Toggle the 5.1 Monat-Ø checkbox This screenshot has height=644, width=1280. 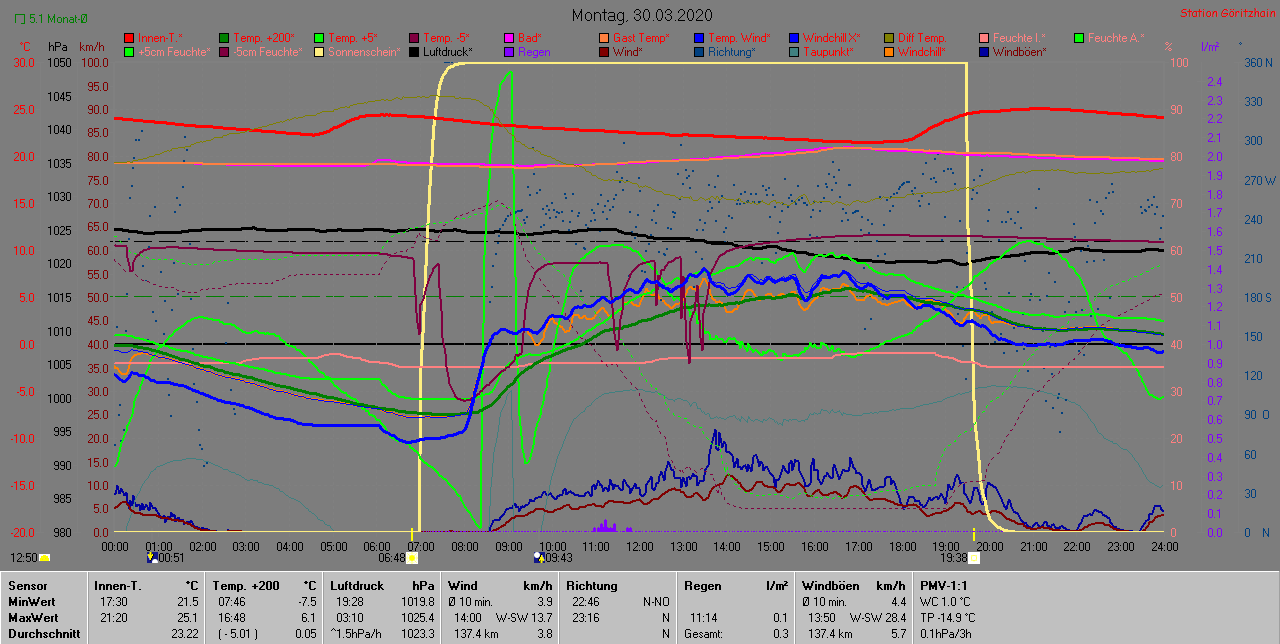pos(20,19)
